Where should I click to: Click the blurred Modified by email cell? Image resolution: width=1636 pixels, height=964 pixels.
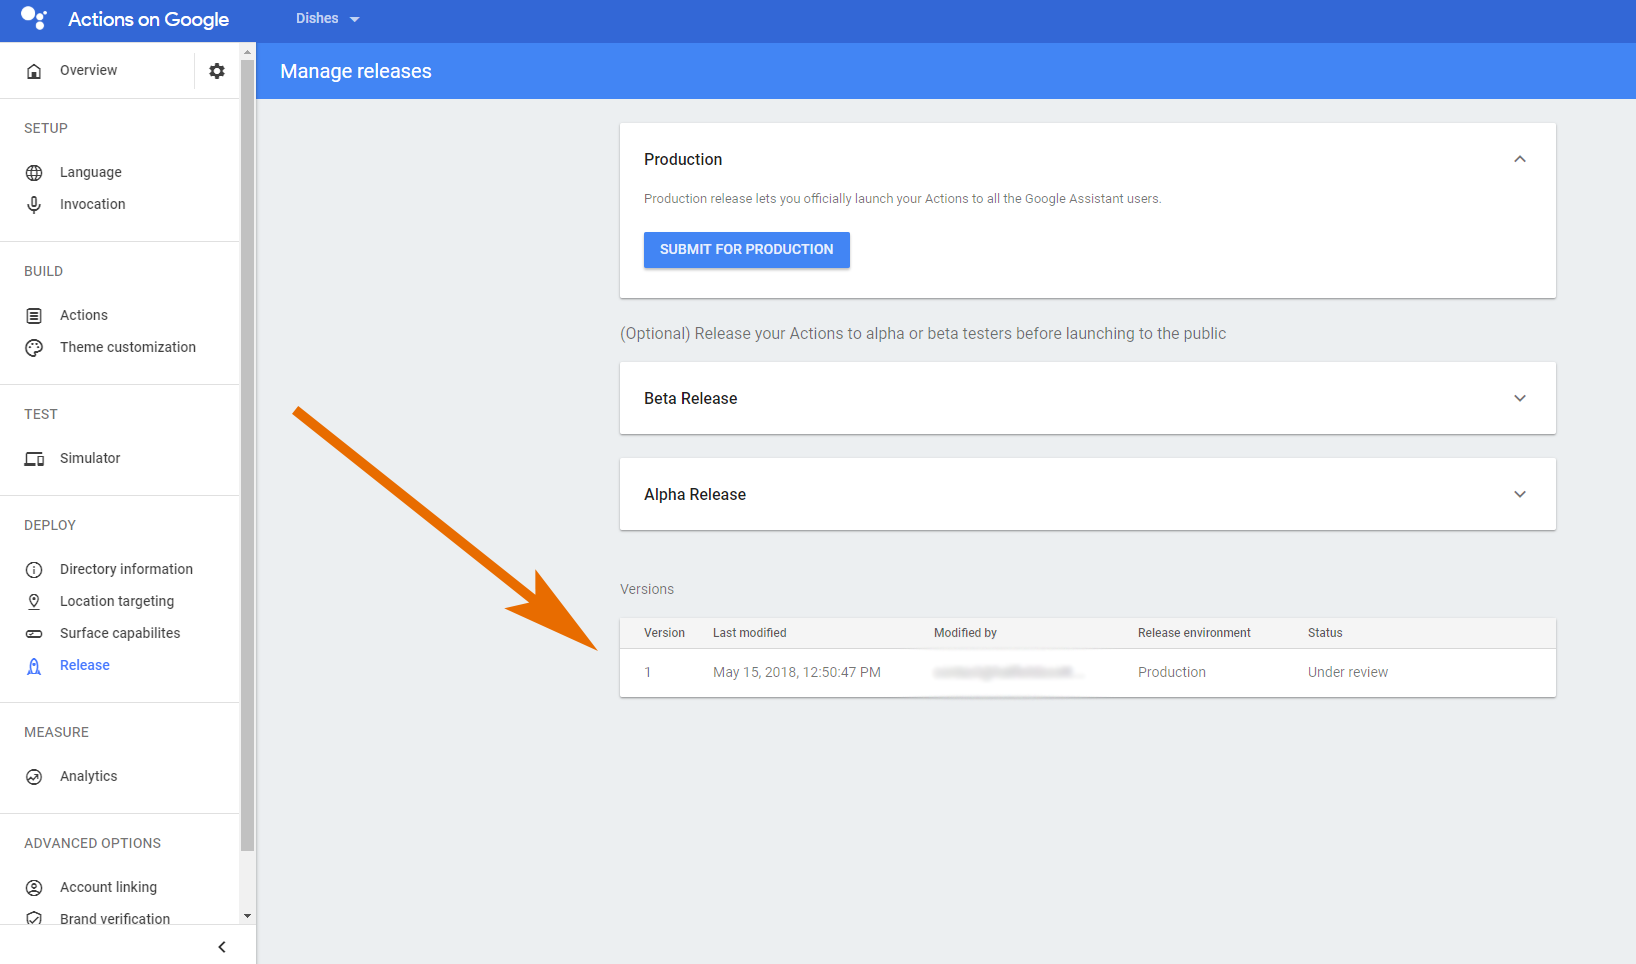click(x=1008, y=672)
